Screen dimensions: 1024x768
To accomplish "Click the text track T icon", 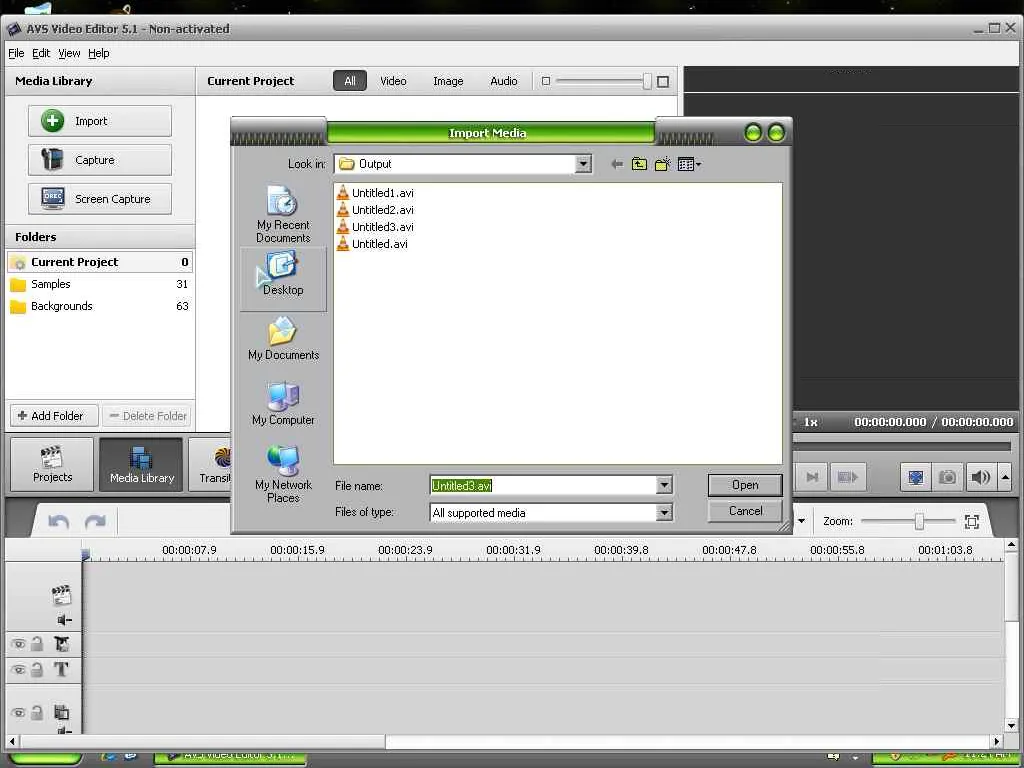I will coord(61,669).
